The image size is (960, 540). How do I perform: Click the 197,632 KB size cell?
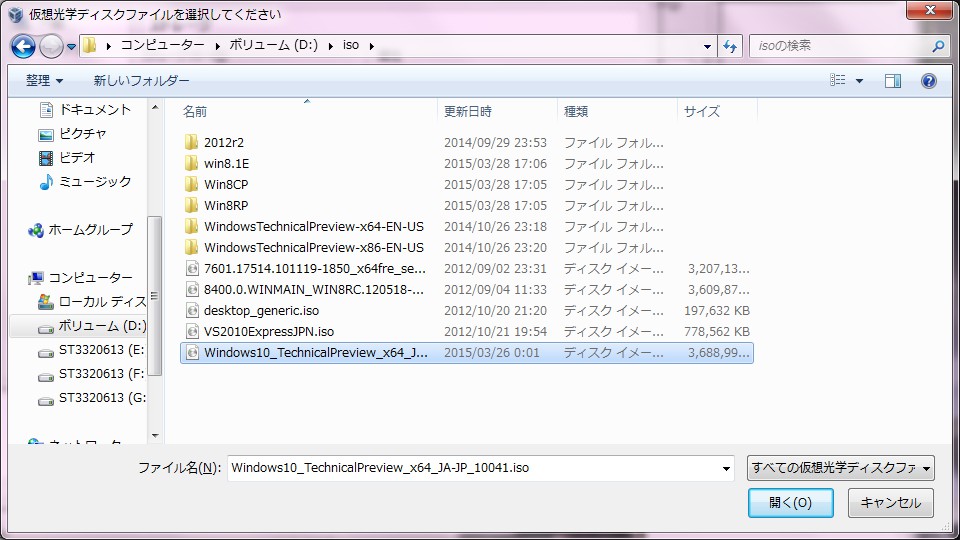click(x=717, y=310)
